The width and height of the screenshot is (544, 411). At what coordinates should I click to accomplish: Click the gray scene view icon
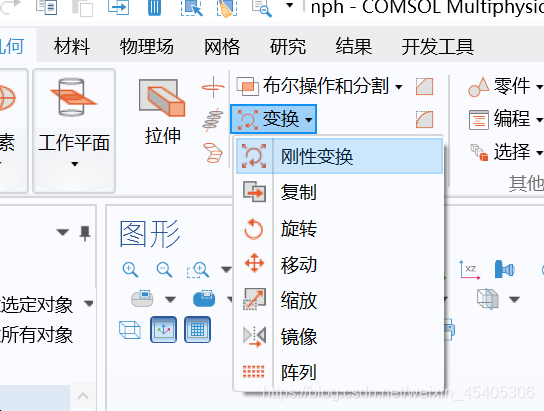pos(142,299)
